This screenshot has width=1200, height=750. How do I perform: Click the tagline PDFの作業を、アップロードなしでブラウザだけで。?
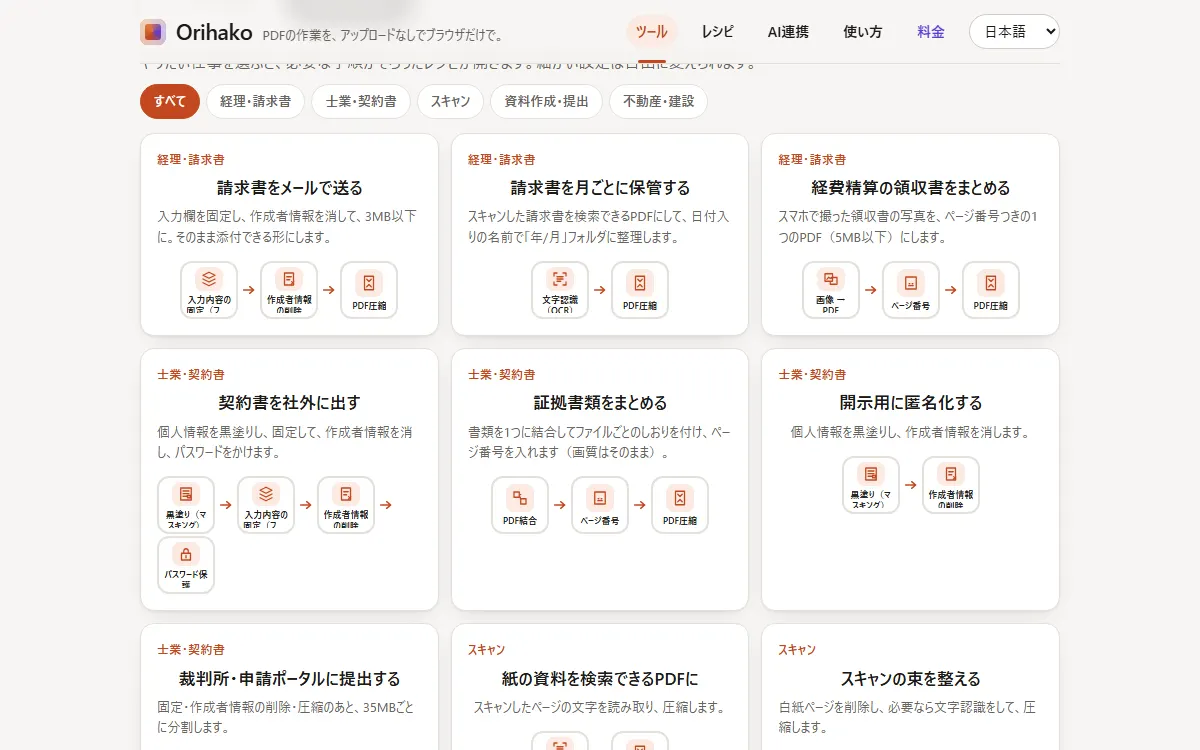[x=382, y=36]
